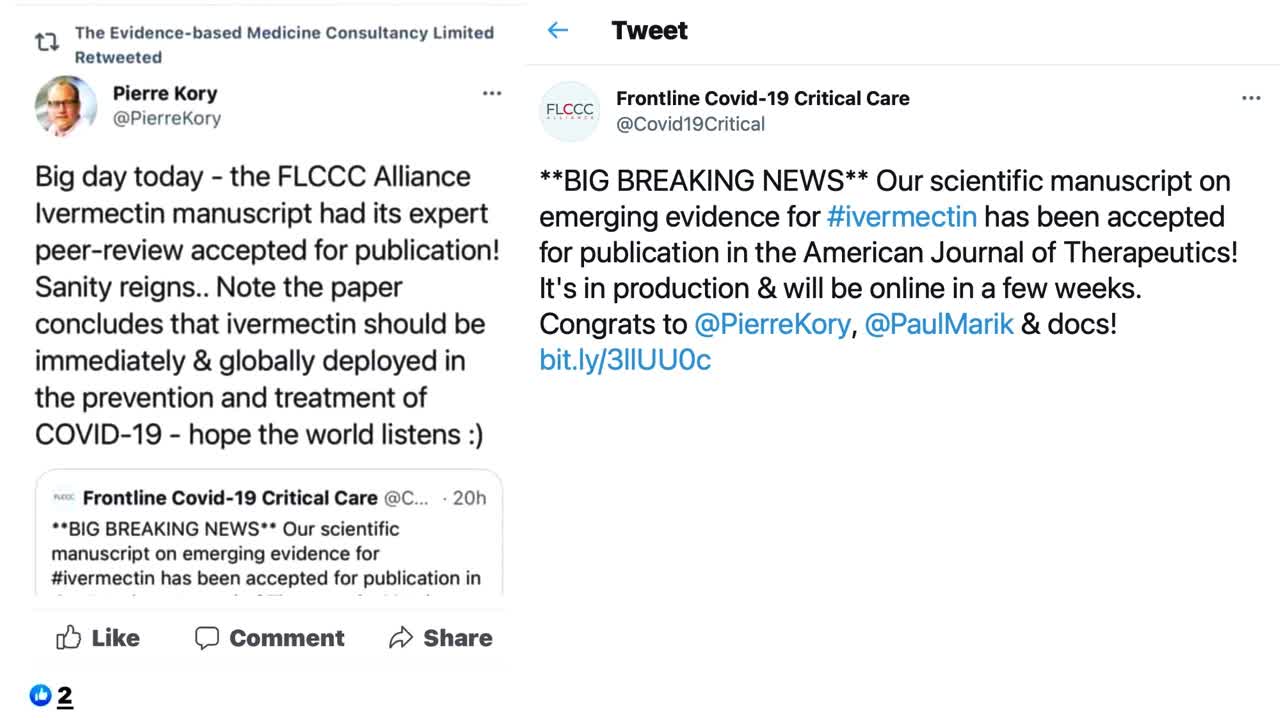Open the #ivermectin hashtag in tweet
The image size is (1280, 720).
[x=901, y=217]
